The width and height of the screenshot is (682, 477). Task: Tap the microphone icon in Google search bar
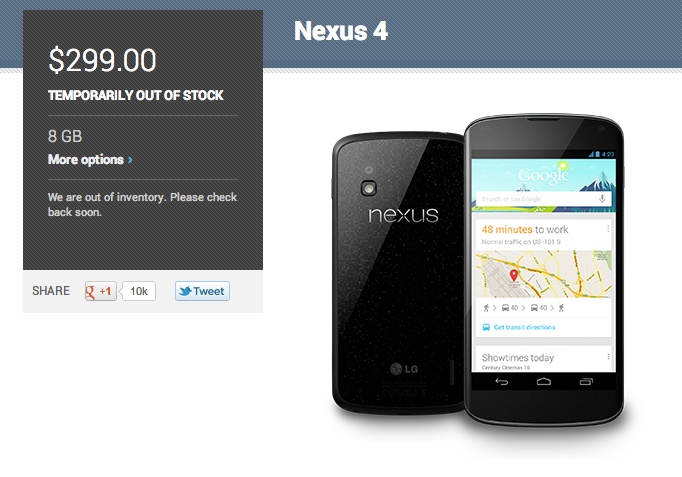(602, 199)
